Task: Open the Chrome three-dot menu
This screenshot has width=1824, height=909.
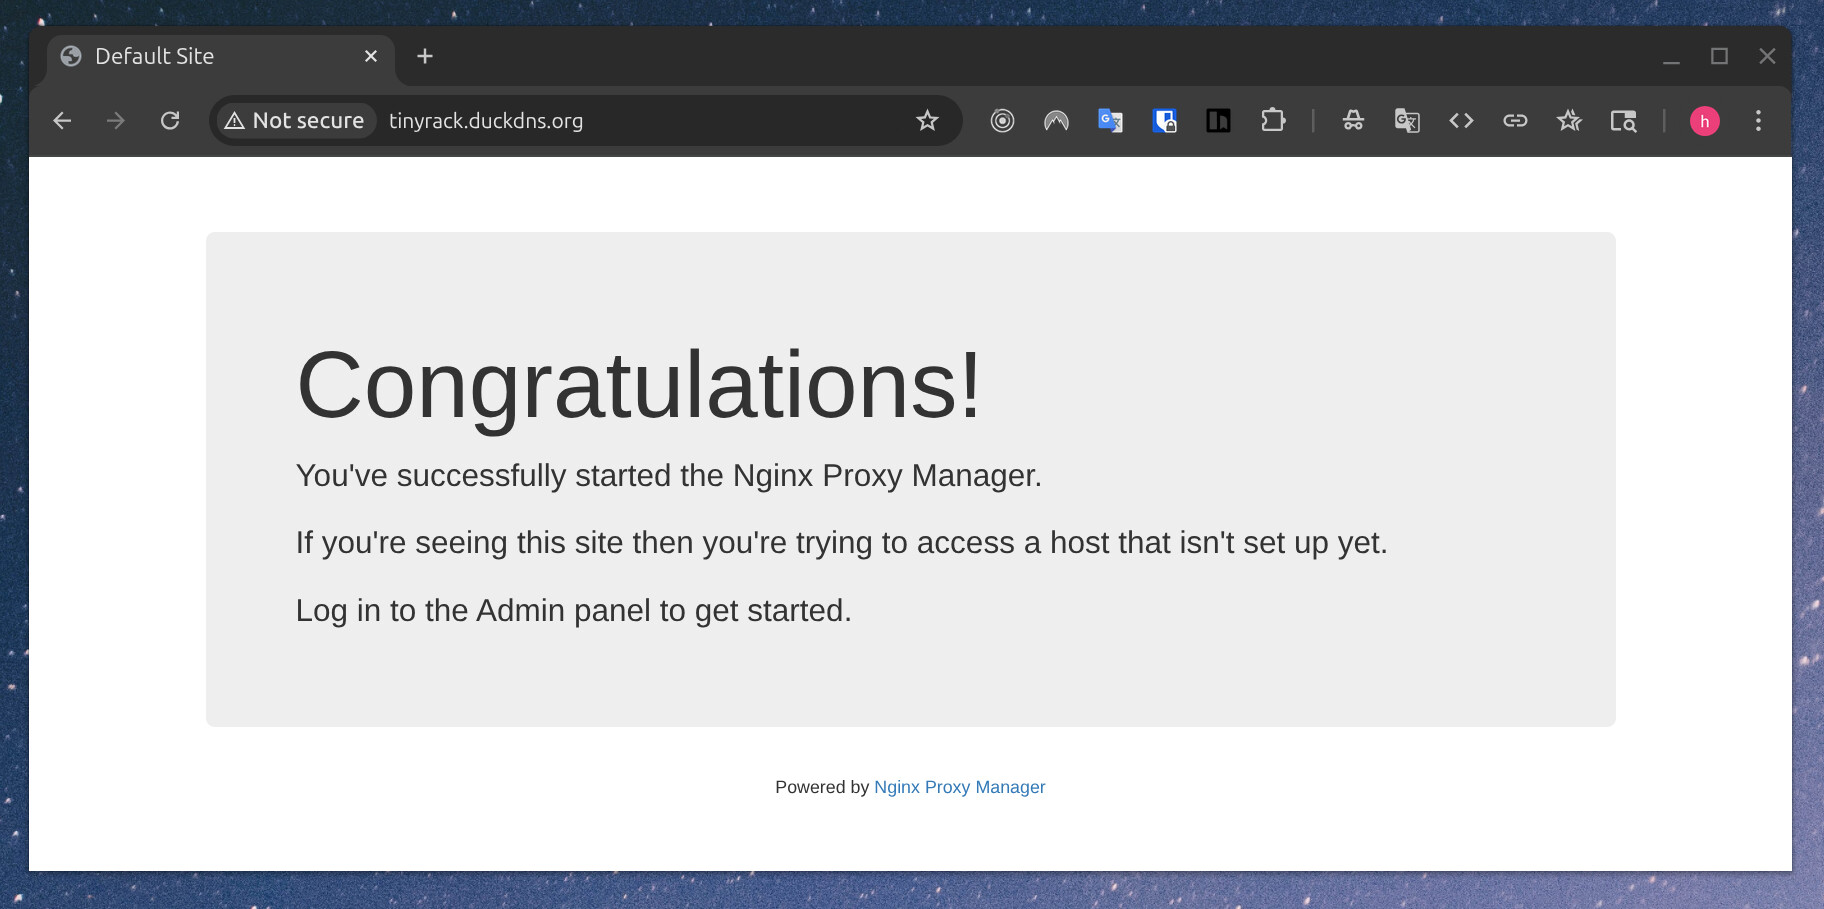Action: click(1758, 121)
